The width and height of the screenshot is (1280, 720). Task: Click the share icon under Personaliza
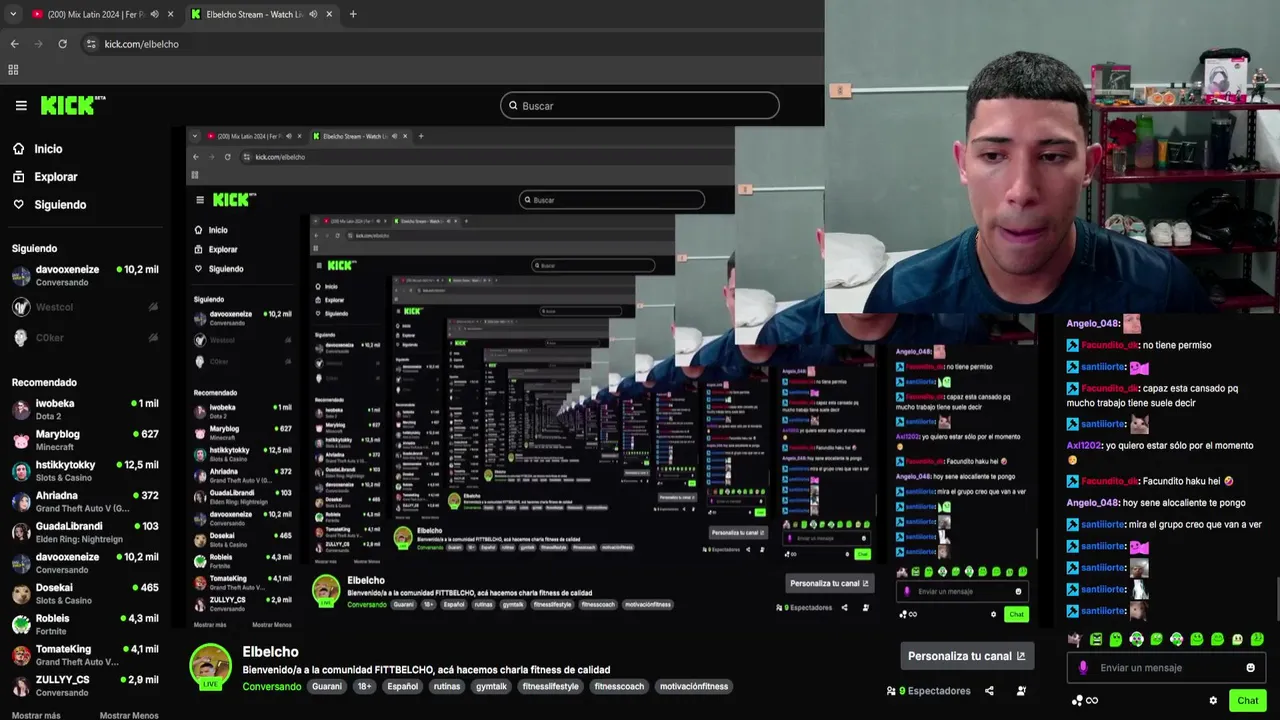[989, 691]
